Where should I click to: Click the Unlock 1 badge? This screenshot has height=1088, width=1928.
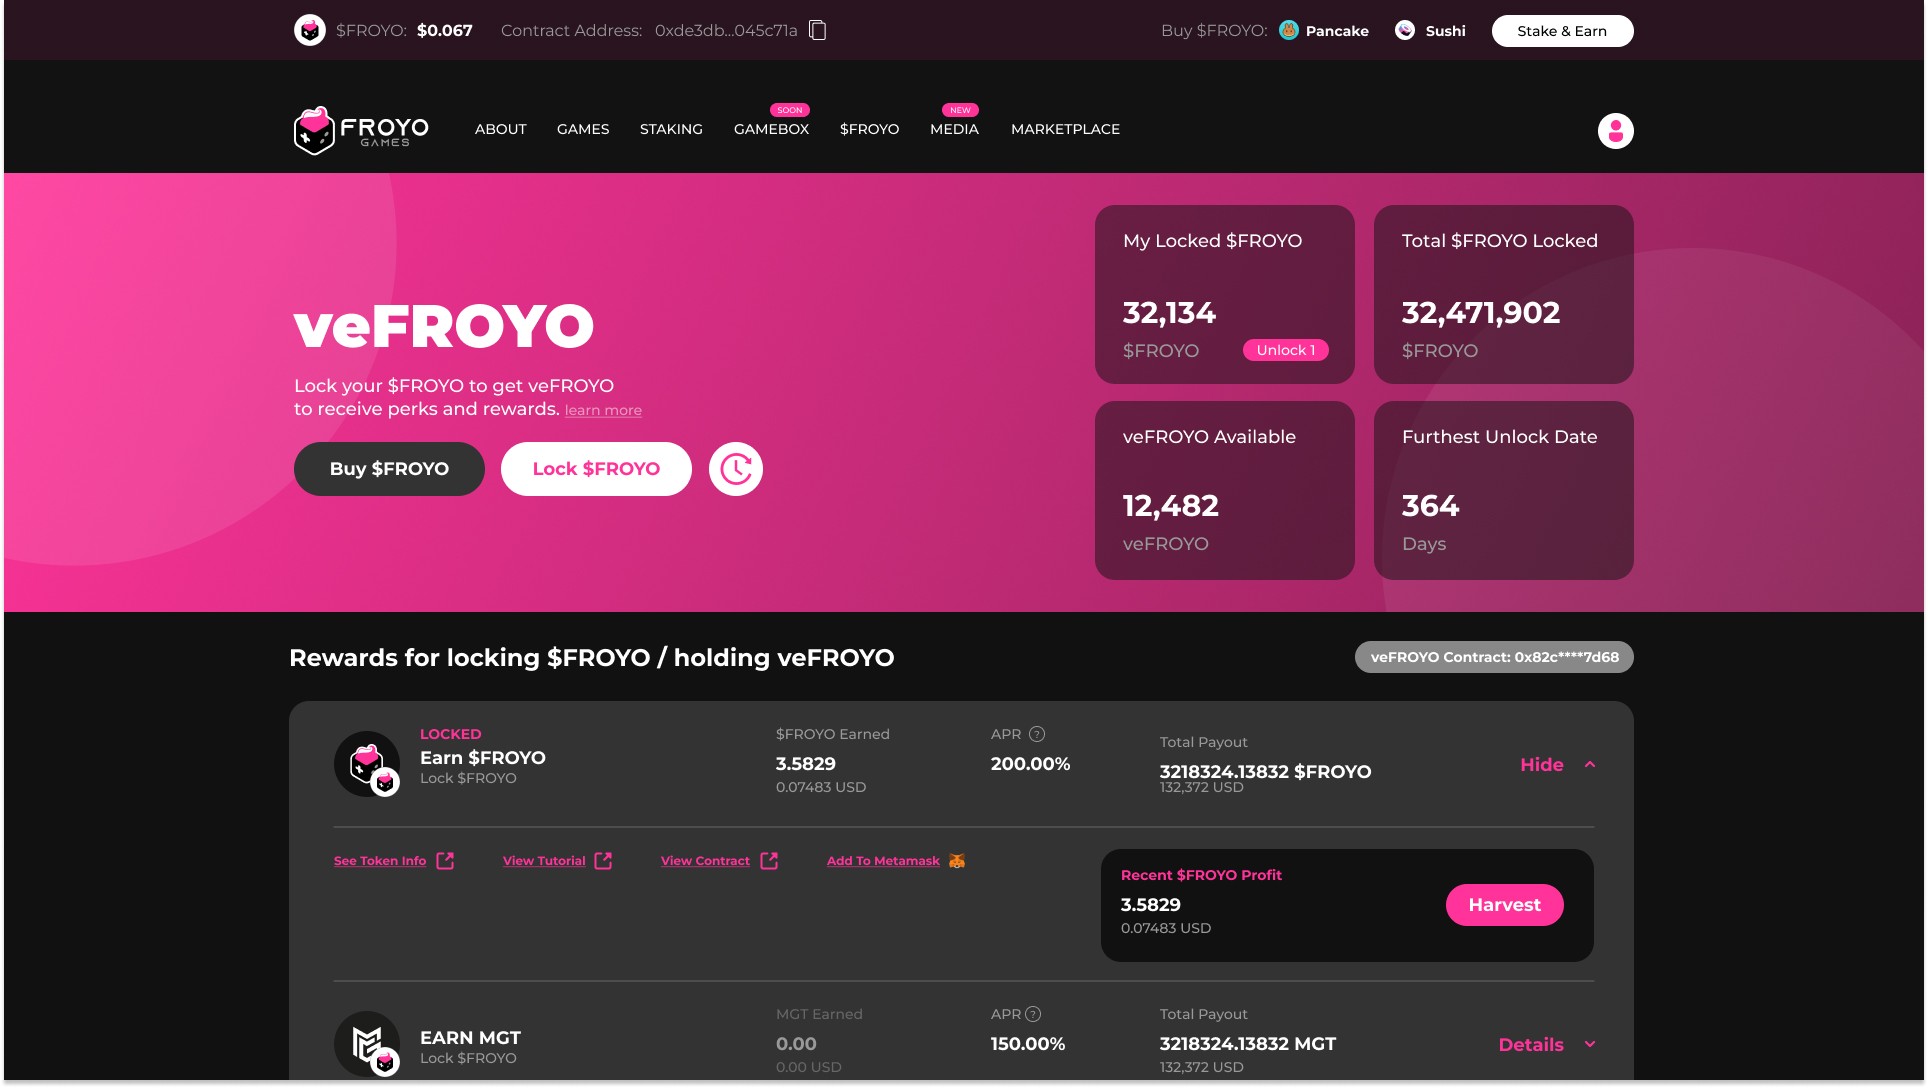pos(1285,350)
